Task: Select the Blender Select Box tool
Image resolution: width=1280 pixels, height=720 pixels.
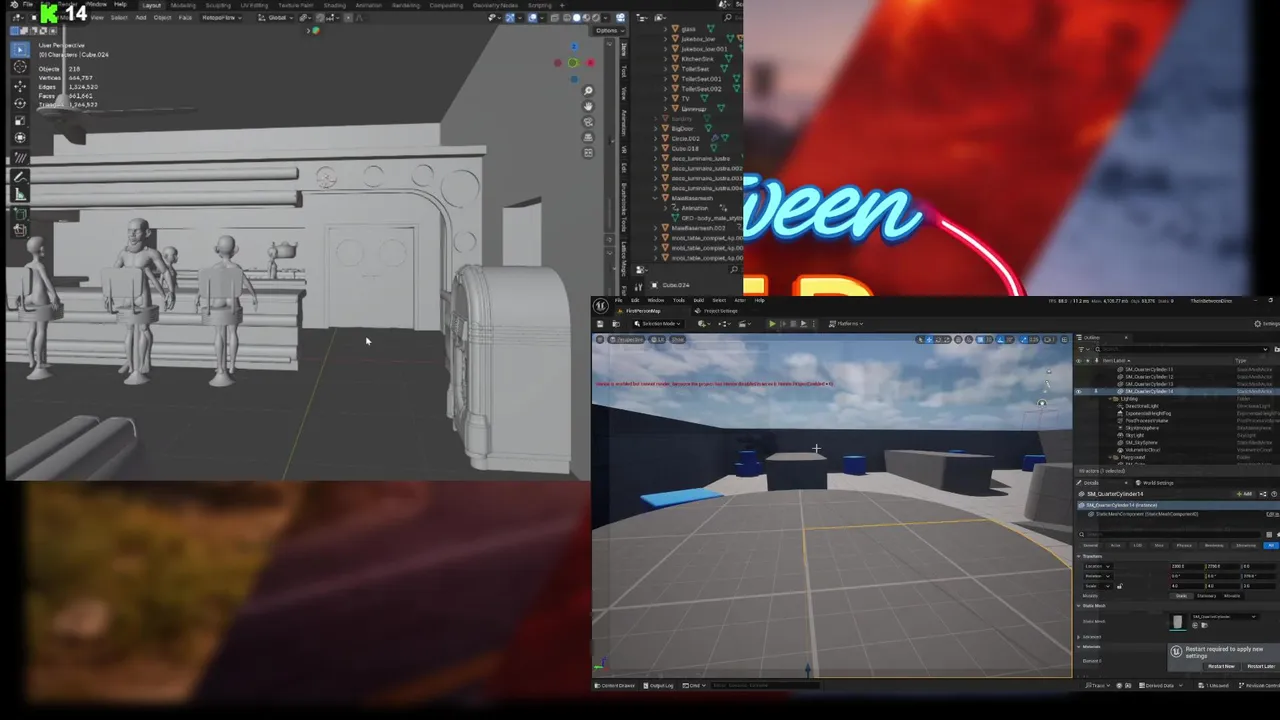Action: [x=20, y=49]
